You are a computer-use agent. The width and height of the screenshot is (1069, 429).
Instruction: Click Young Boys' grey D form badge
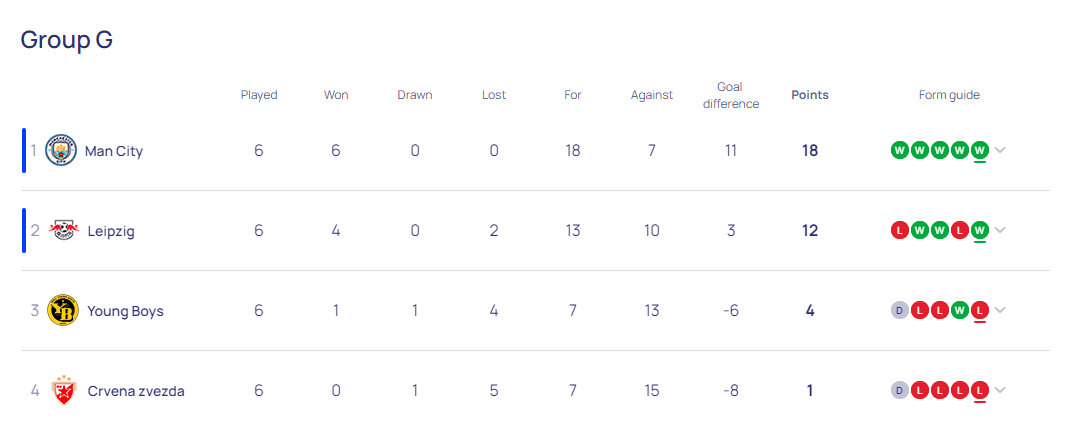click(x=900, y=311)
